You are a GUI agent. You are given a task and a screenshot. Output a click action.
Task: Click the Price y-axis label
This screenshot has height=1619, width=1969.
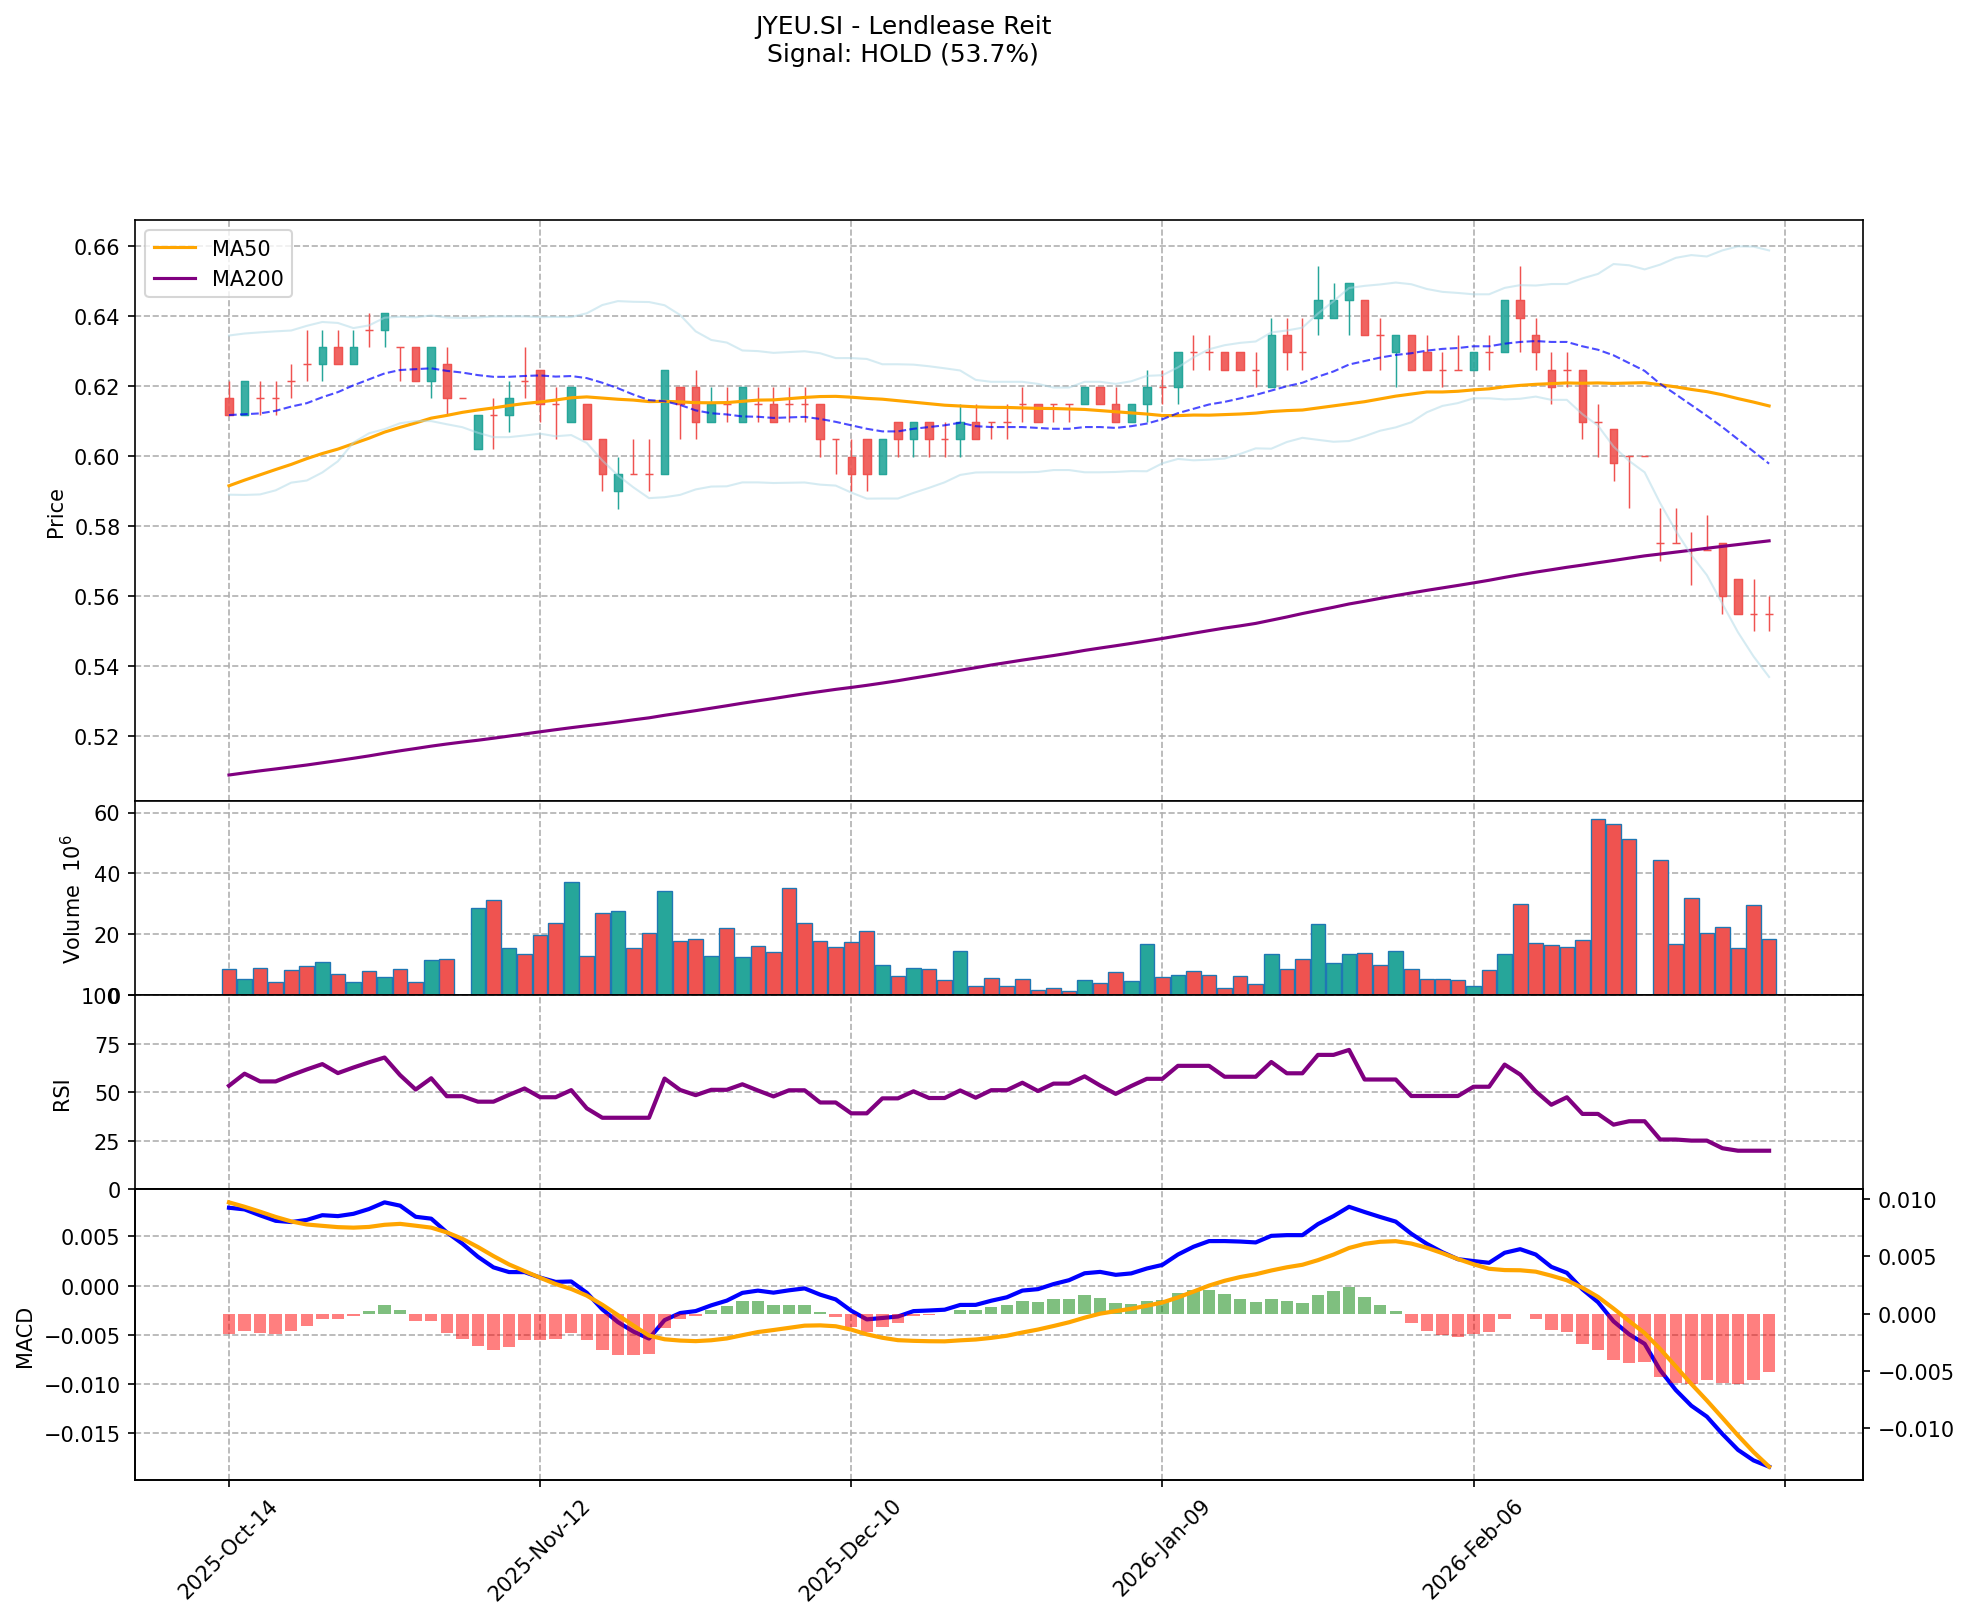(x=56, y=513)
